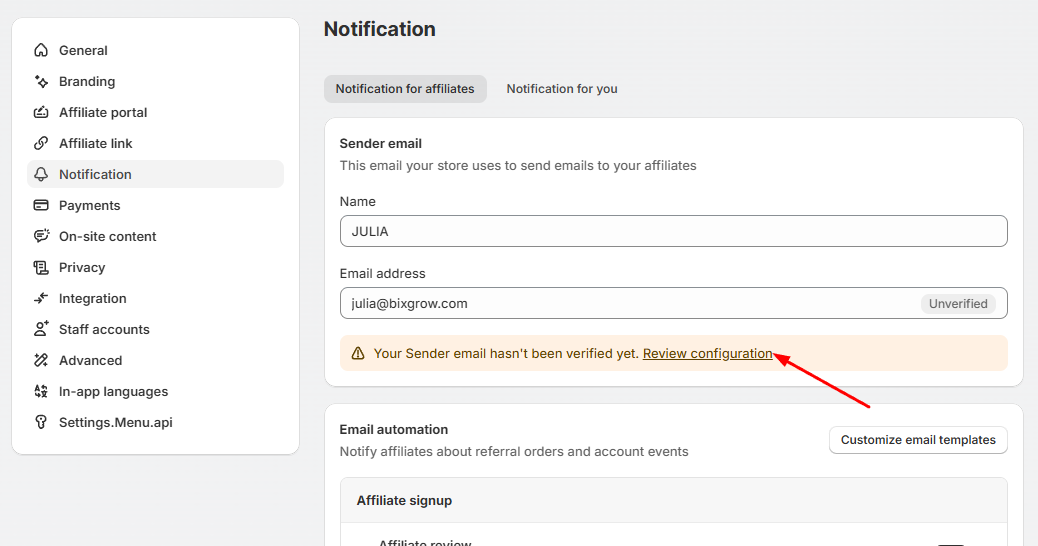Click the Affiliate link chain icon
1038x546 pixels.
(41, 143)
